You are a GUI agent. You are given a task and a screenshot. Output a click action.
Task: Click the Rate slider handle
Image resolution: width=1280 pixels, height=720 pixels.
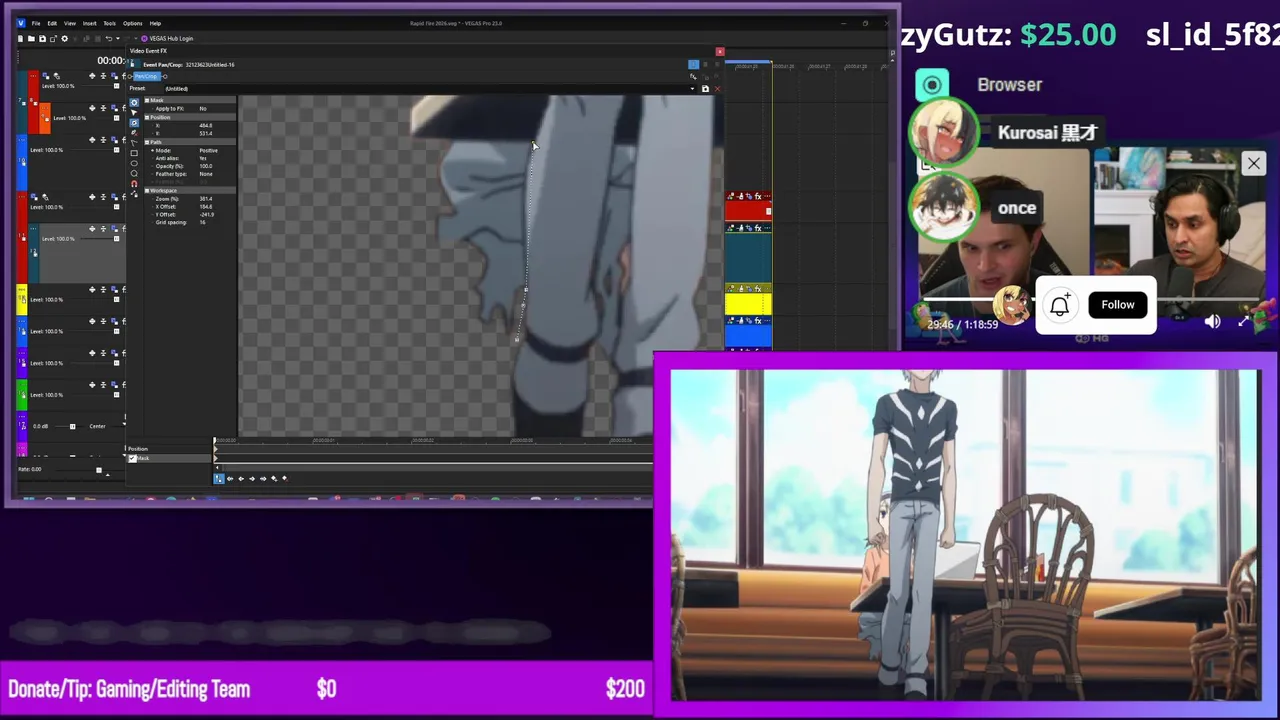[99, 470]
